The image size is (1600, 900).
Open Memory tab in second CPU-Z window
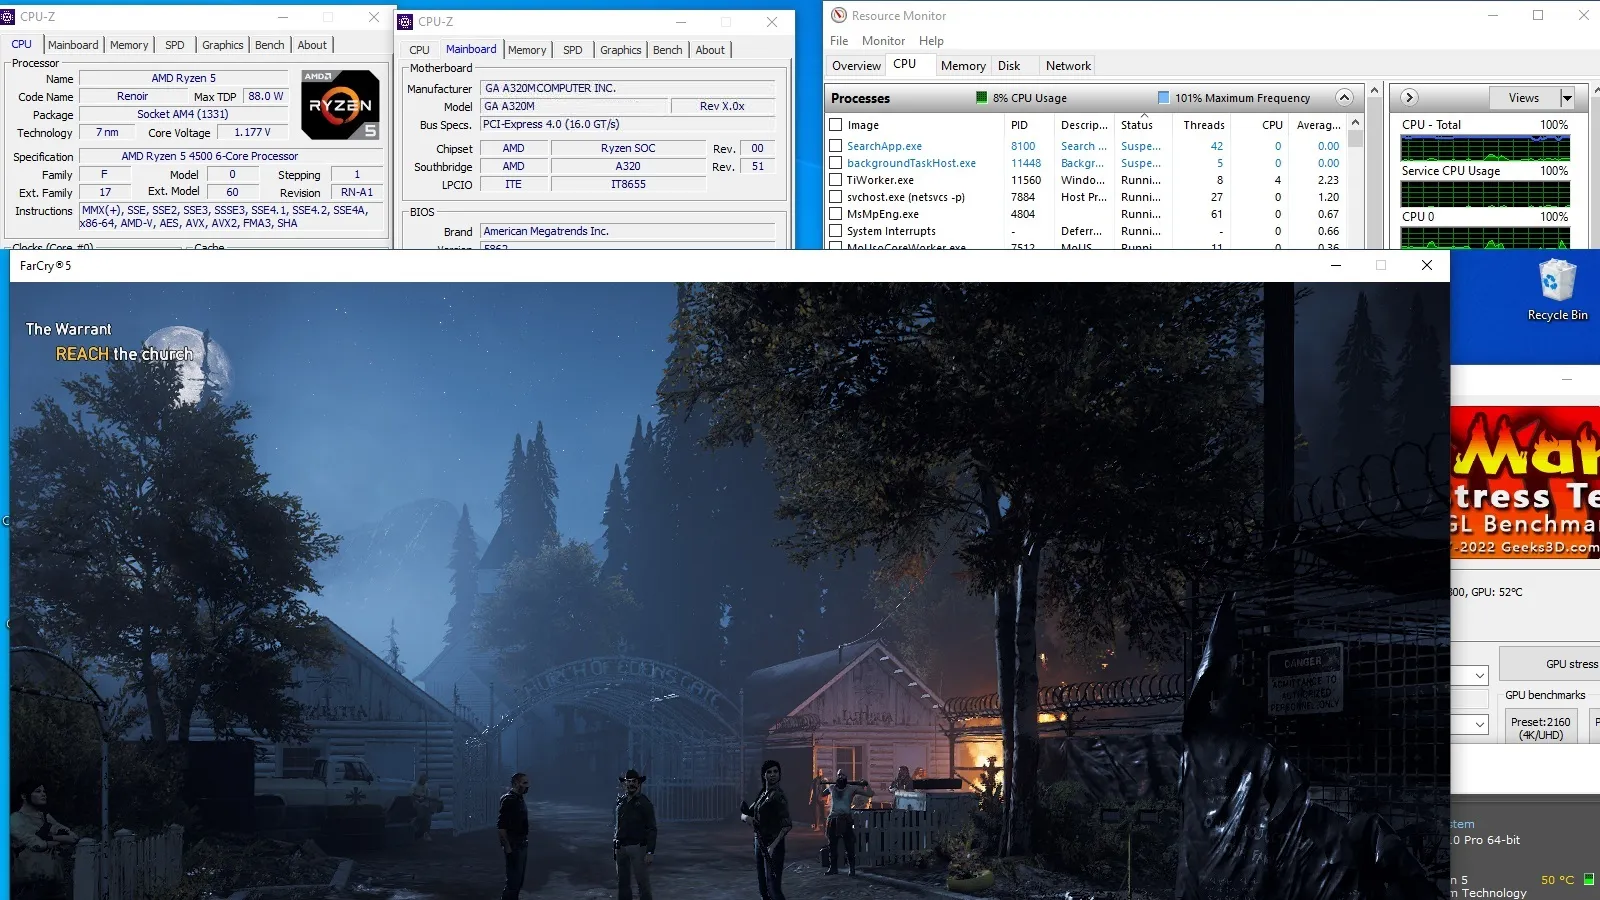(x=527, y=50)
